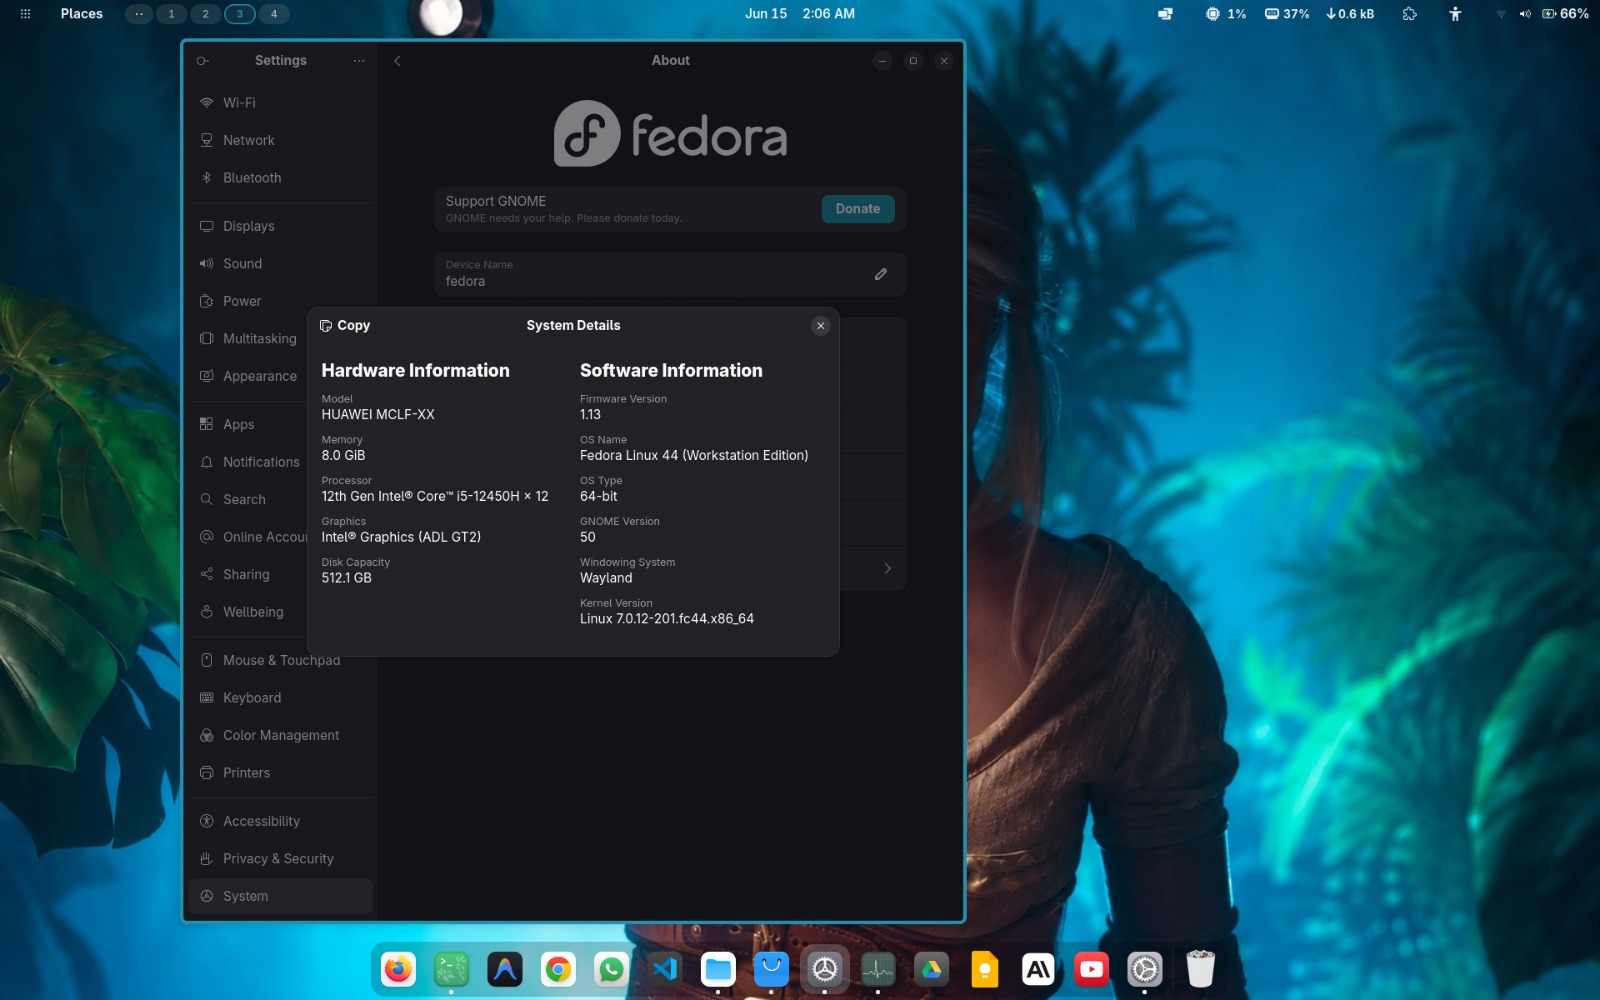Screen dimensions: 1600x1000
Task: Open Privacy & Security settings
Action: 280,859
